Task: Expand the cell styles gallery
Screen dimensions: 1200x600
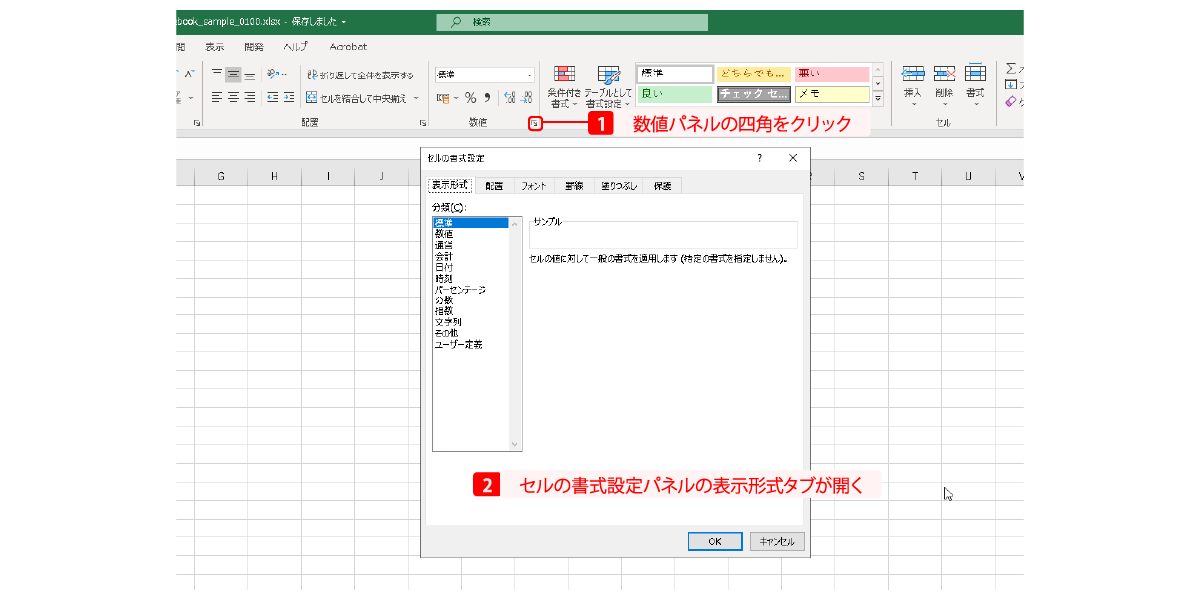Action: (x=878, y=99)
